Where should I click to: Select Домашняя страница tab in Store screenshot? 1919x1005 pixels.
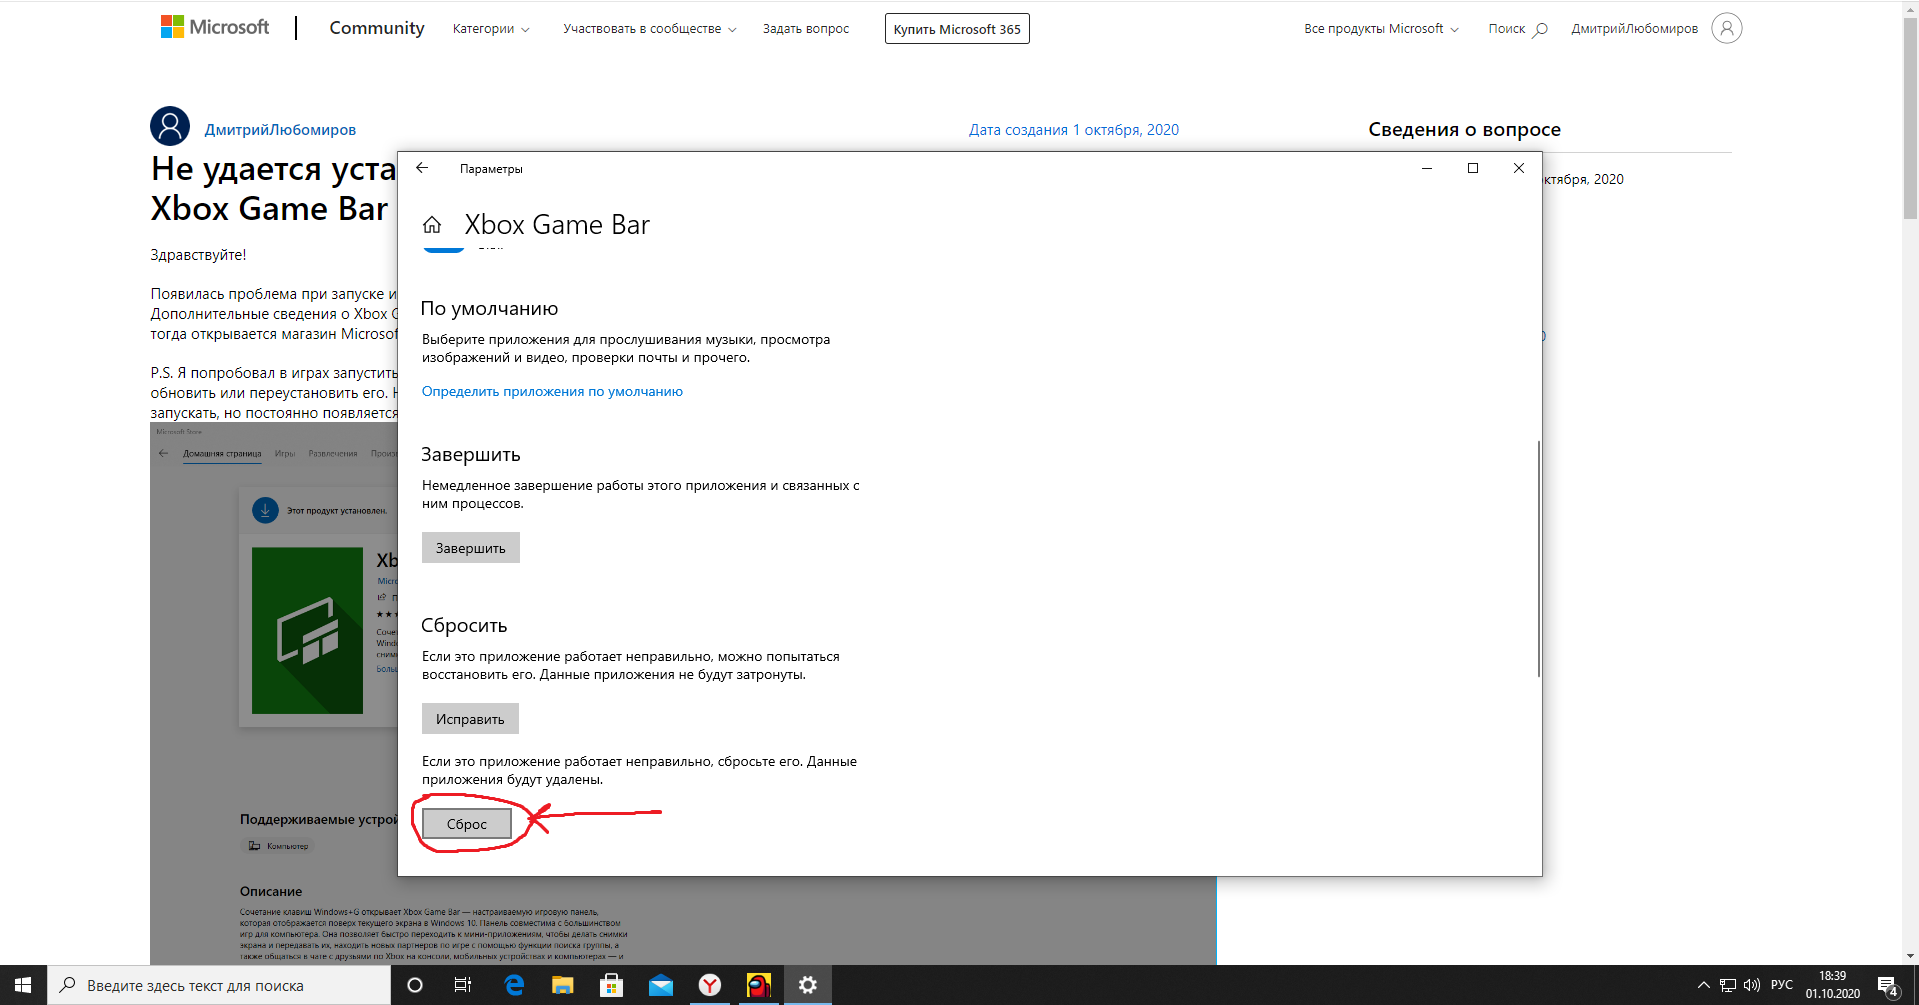222,454
